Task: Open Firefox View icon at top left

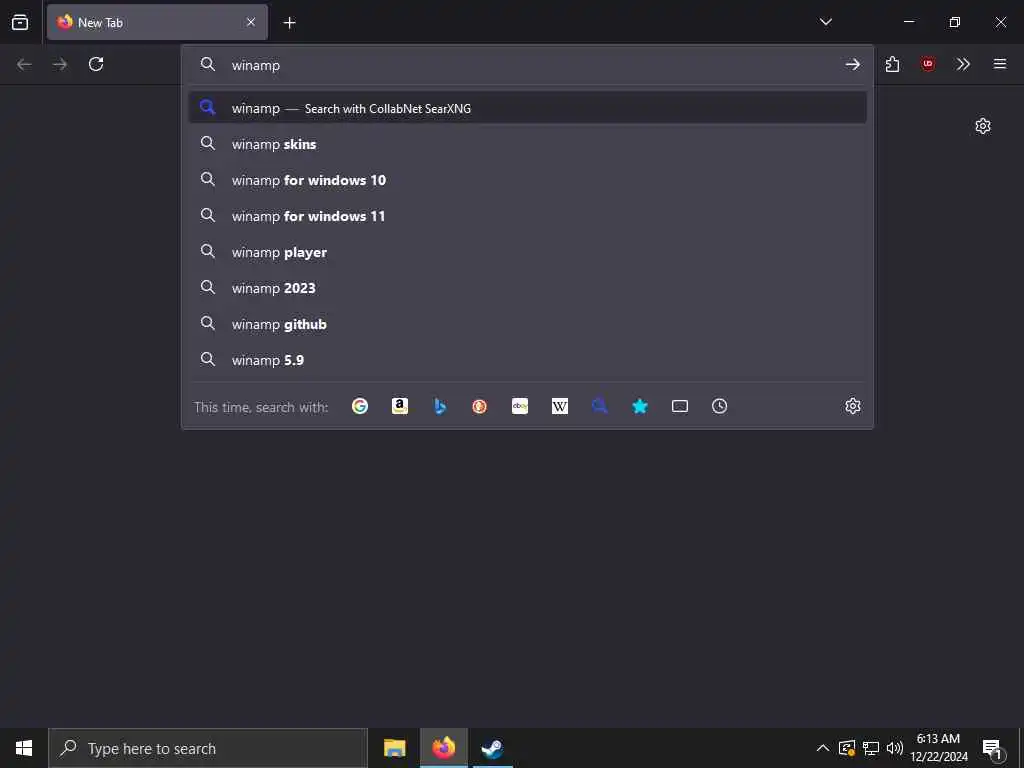Action: point(20,22)
